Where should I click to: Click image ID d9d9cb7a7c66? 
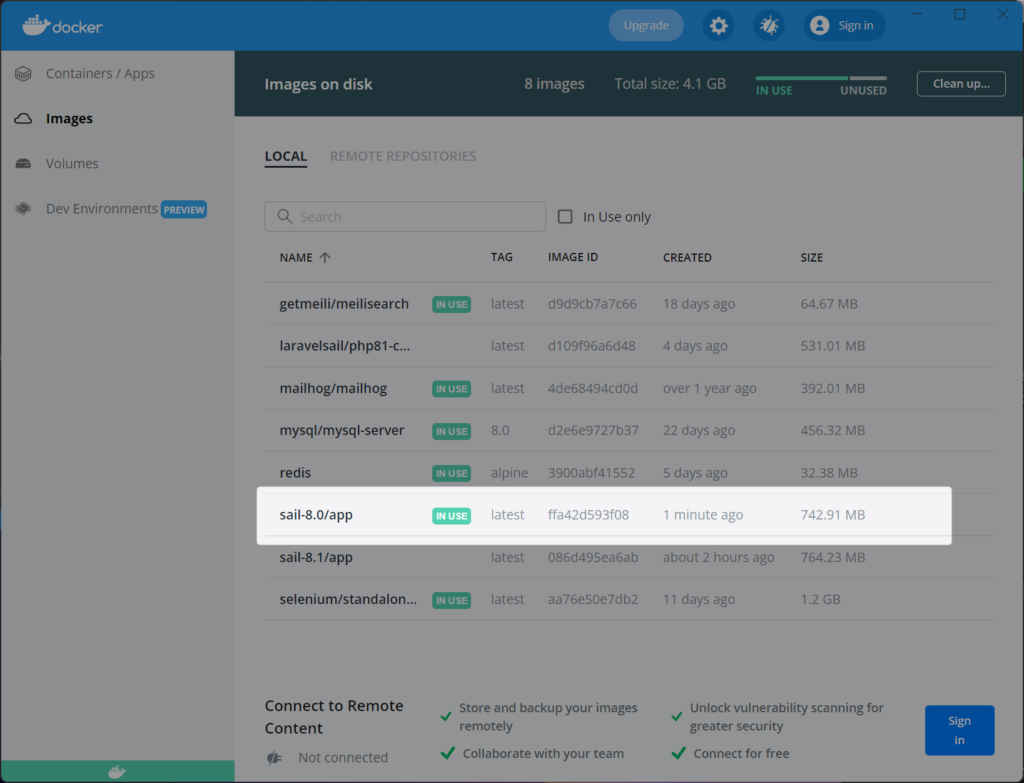[x=592, y=304]
